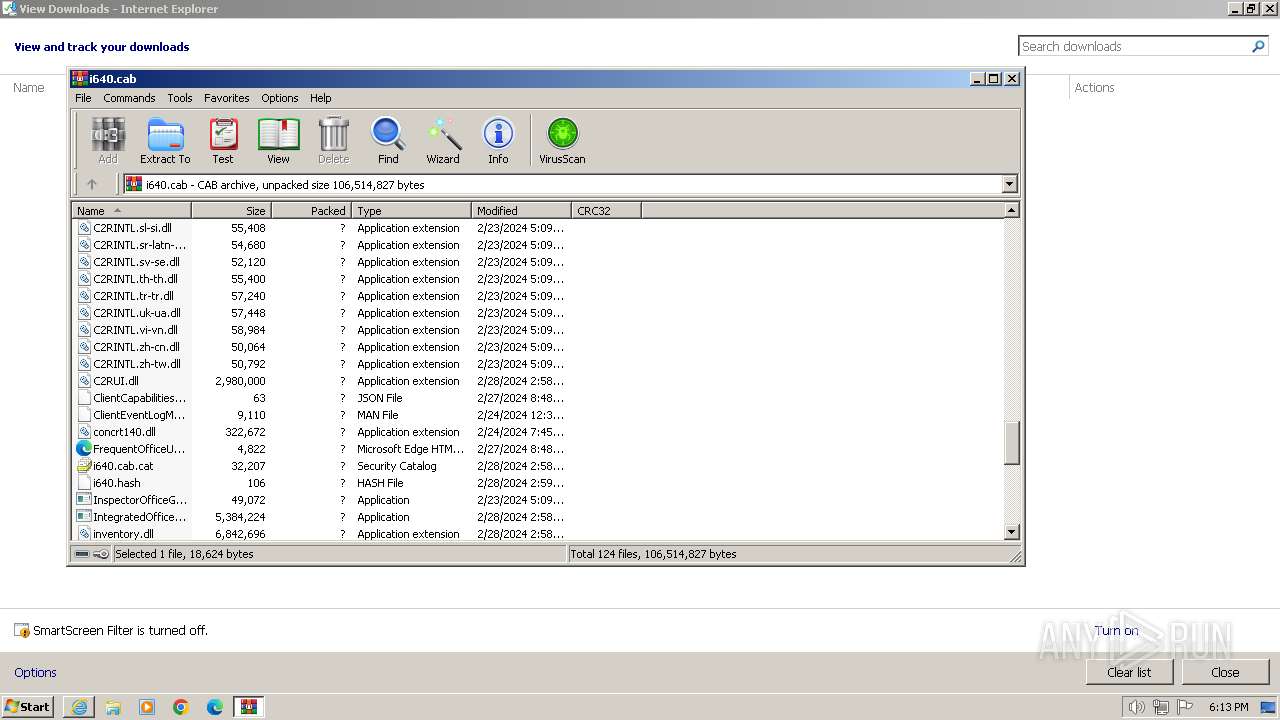Screen dimensions: 1280x720
Task: Click the Extract To toolbar icon
Action: (x=165, y=140)
